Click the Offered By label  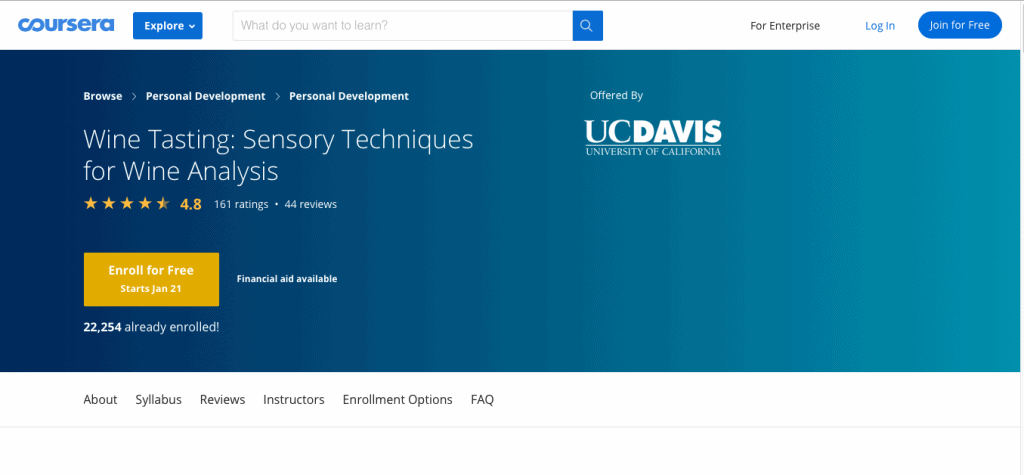point(616,95)
